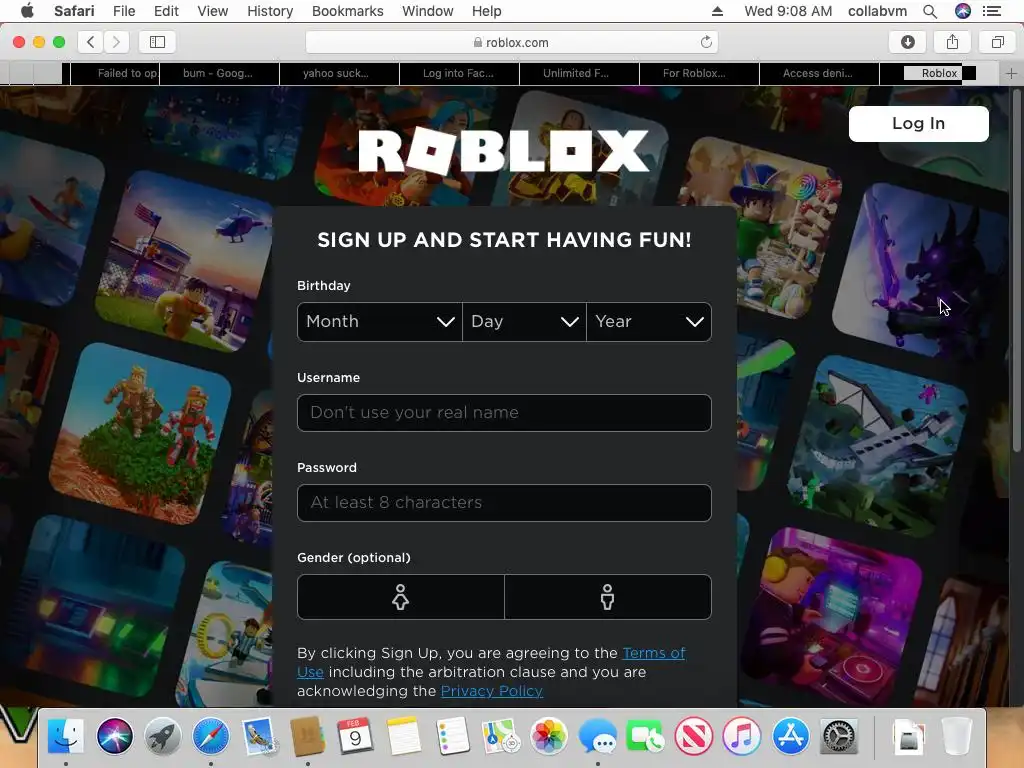Switch to the "bum - Goog..." tab
This screenshot has width=1024, height=768.
coord(219,73)
